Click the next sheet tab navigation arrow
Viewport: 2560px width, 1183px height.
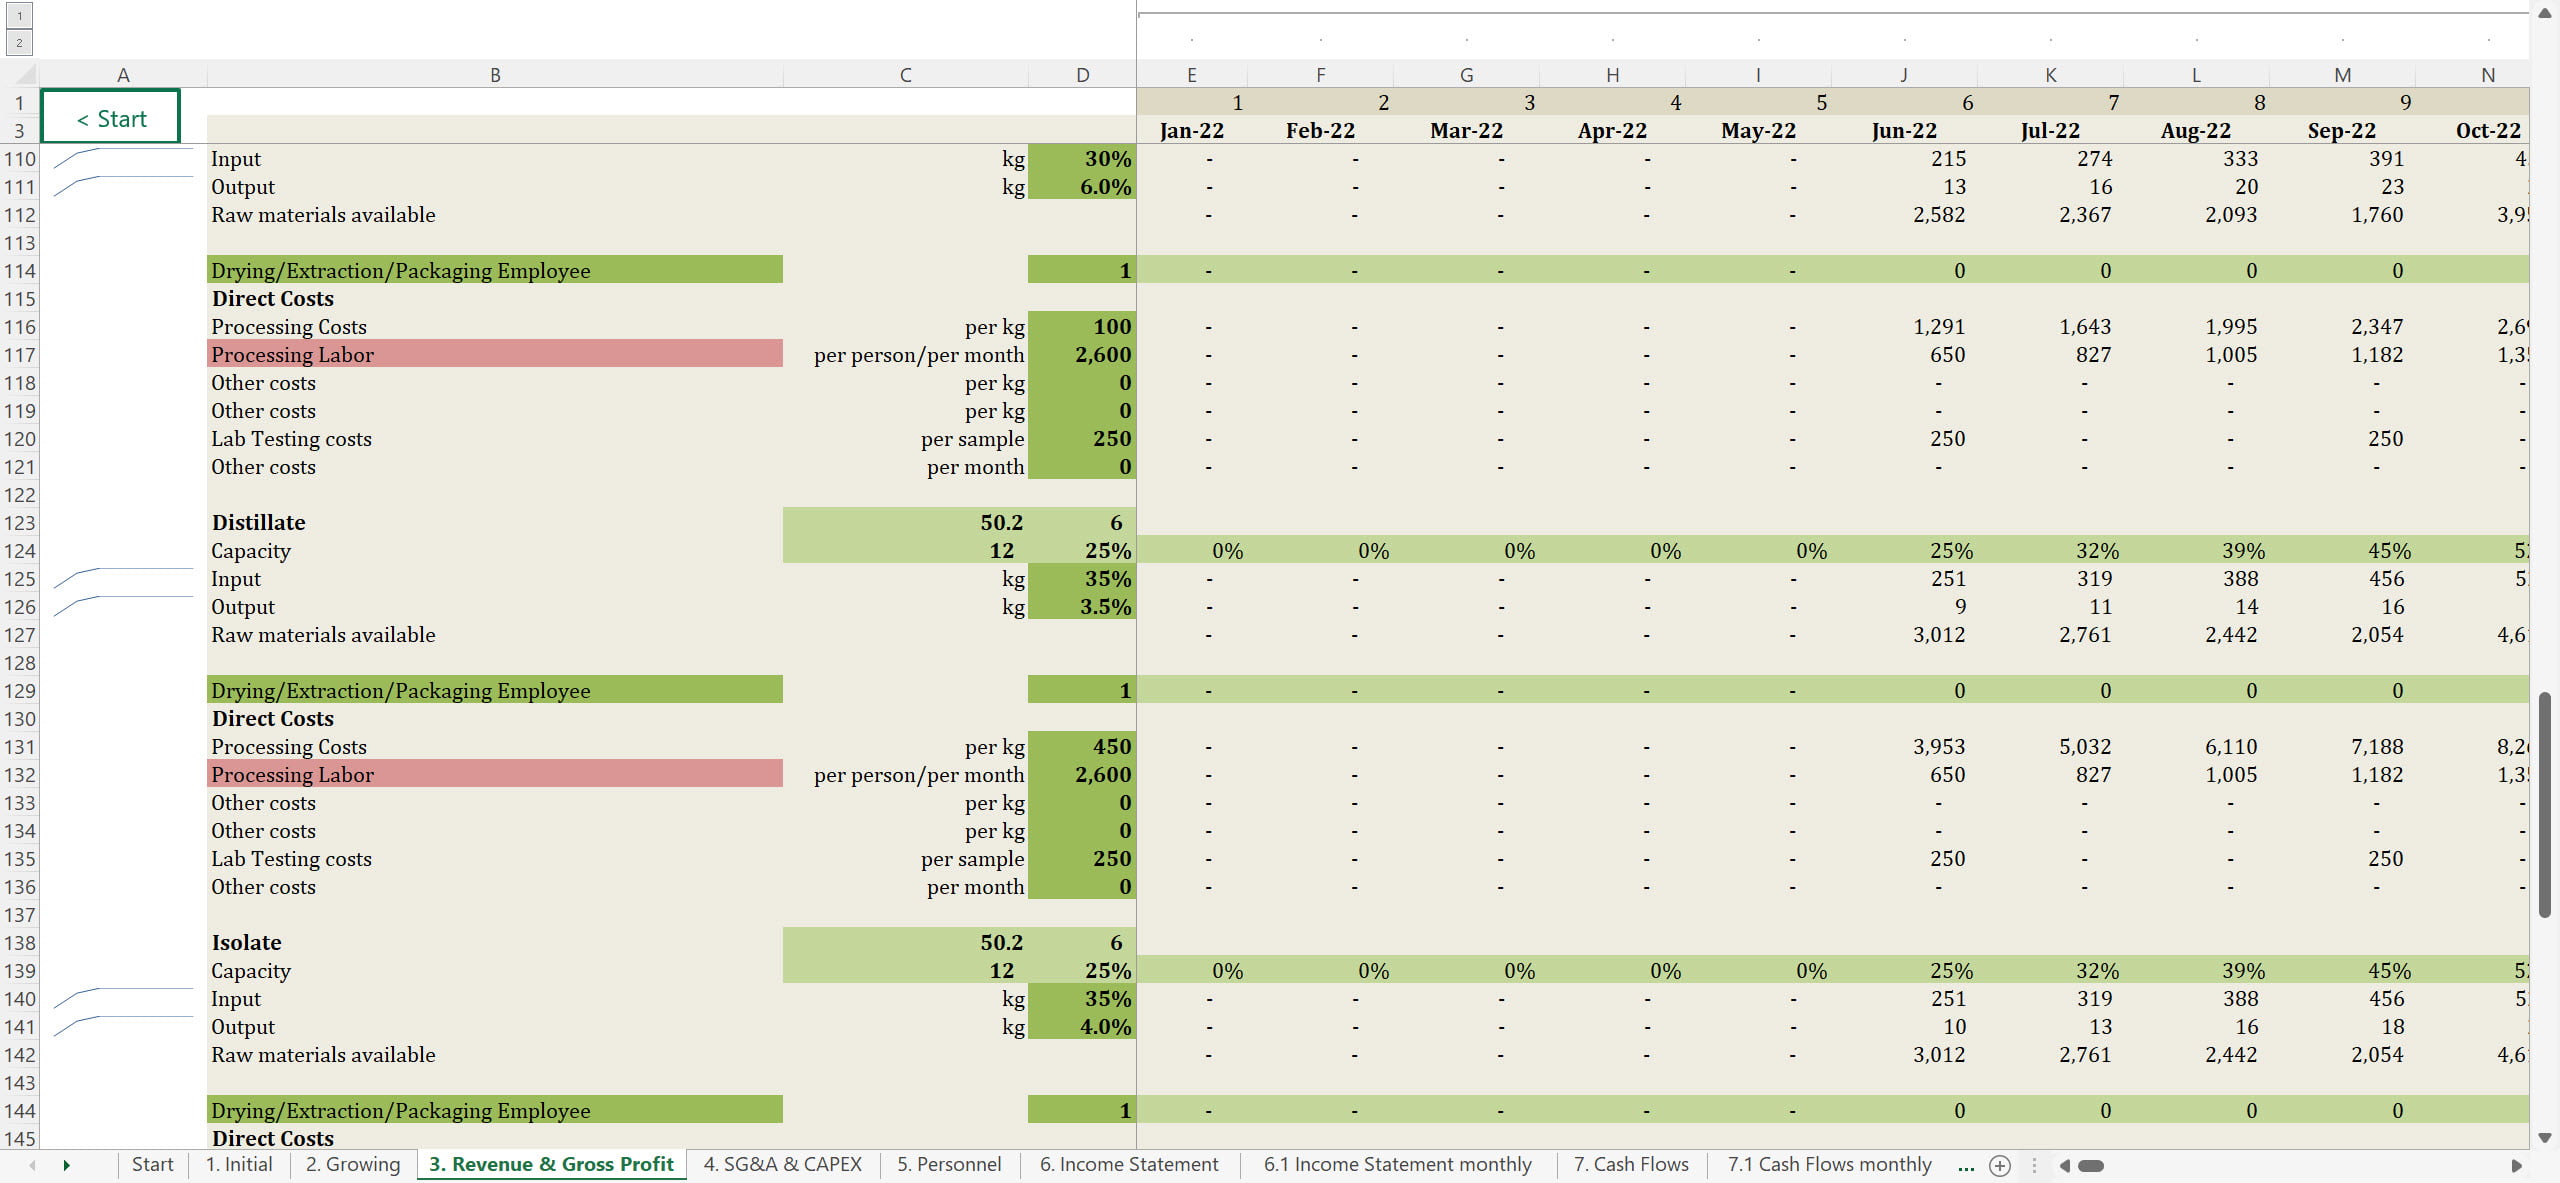pyautogui.click(x=66, y=1165)
